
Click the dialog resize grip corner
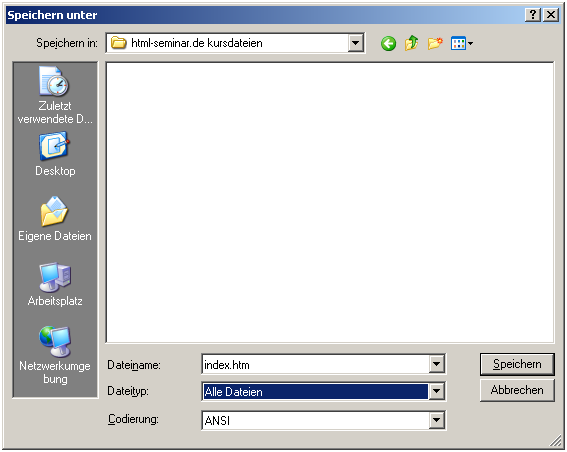(555, 440)
